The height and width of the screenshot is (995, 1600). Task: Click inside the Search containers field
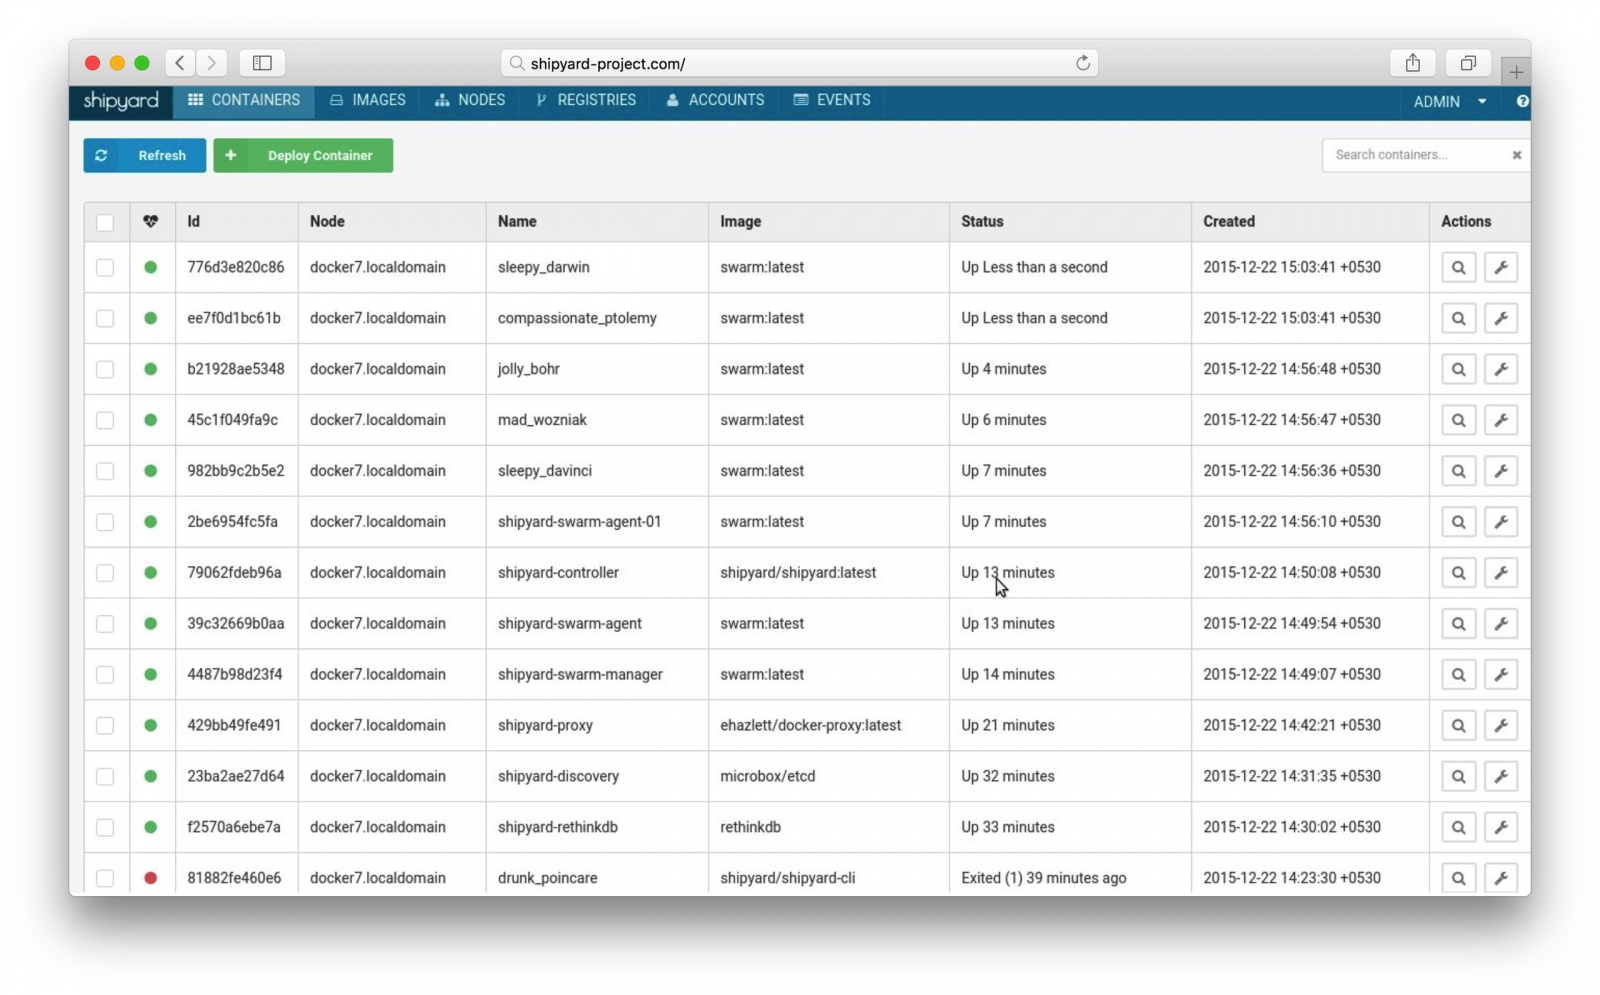pos(1410,154)
